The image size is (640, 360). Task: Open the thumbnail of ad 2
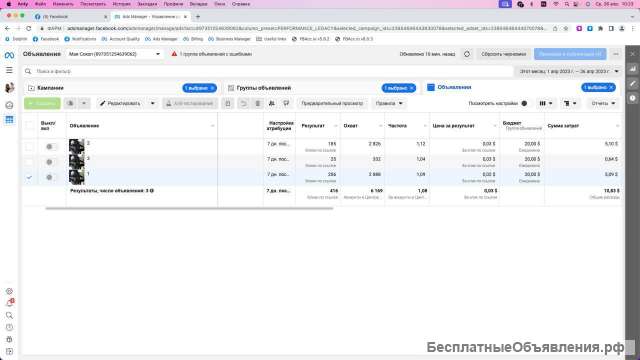76,147
